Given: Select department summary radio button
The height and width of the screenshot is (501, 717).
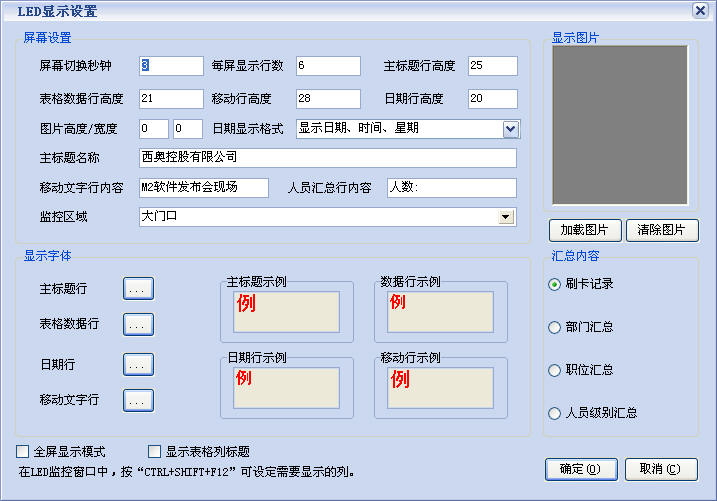Looking at the screenshot, I should pos(555,327).
